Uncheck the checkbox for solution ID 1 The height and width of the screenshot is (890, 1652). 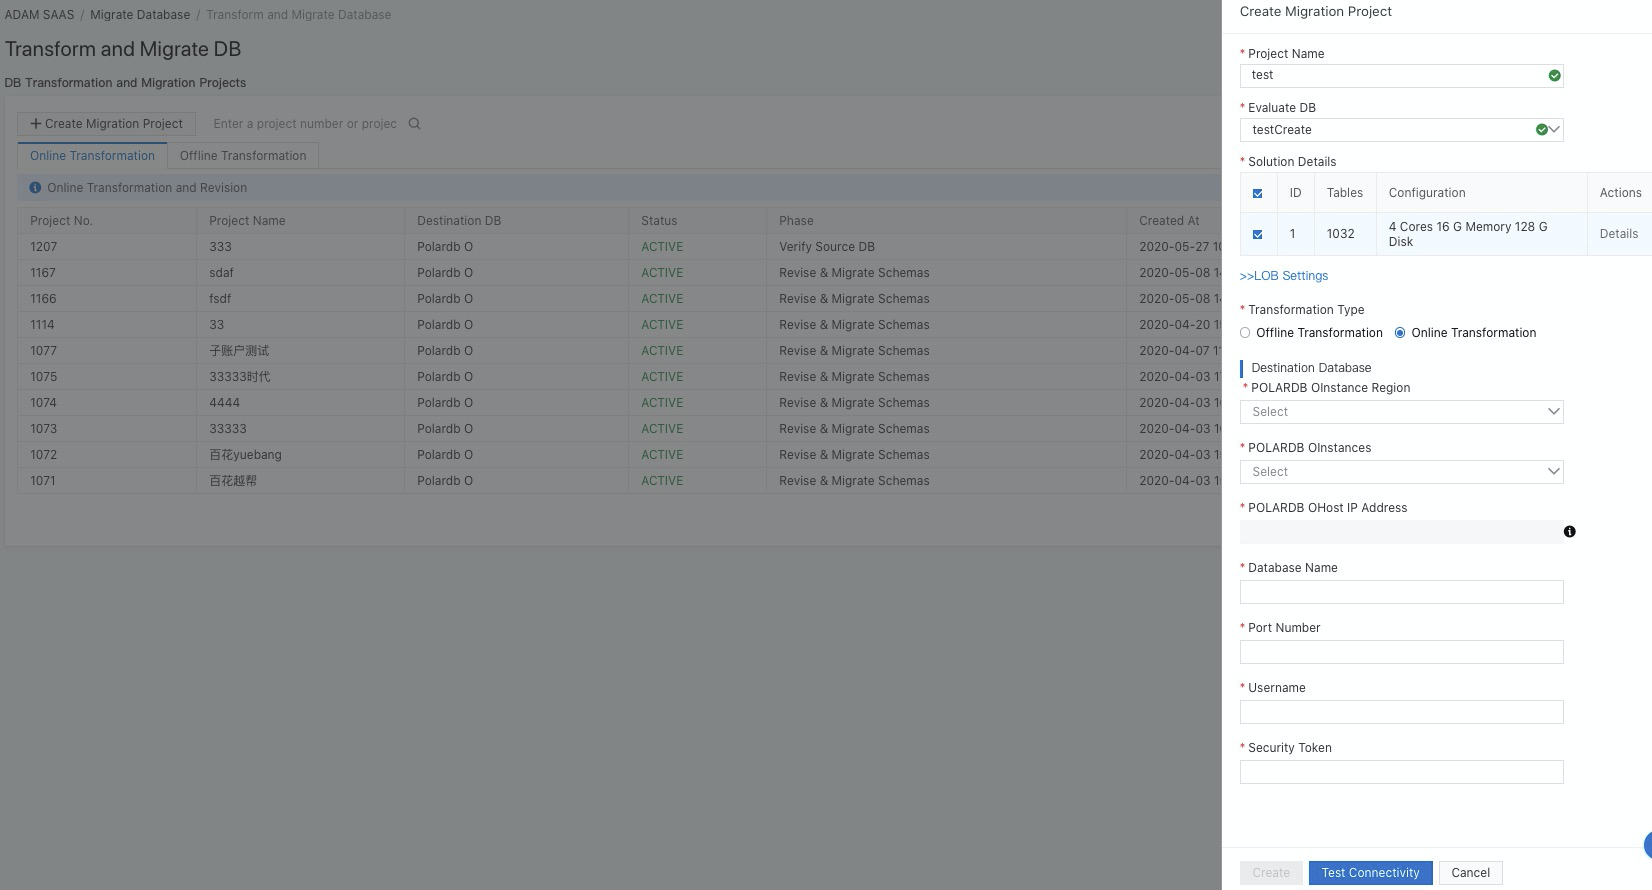(1257, 234)
